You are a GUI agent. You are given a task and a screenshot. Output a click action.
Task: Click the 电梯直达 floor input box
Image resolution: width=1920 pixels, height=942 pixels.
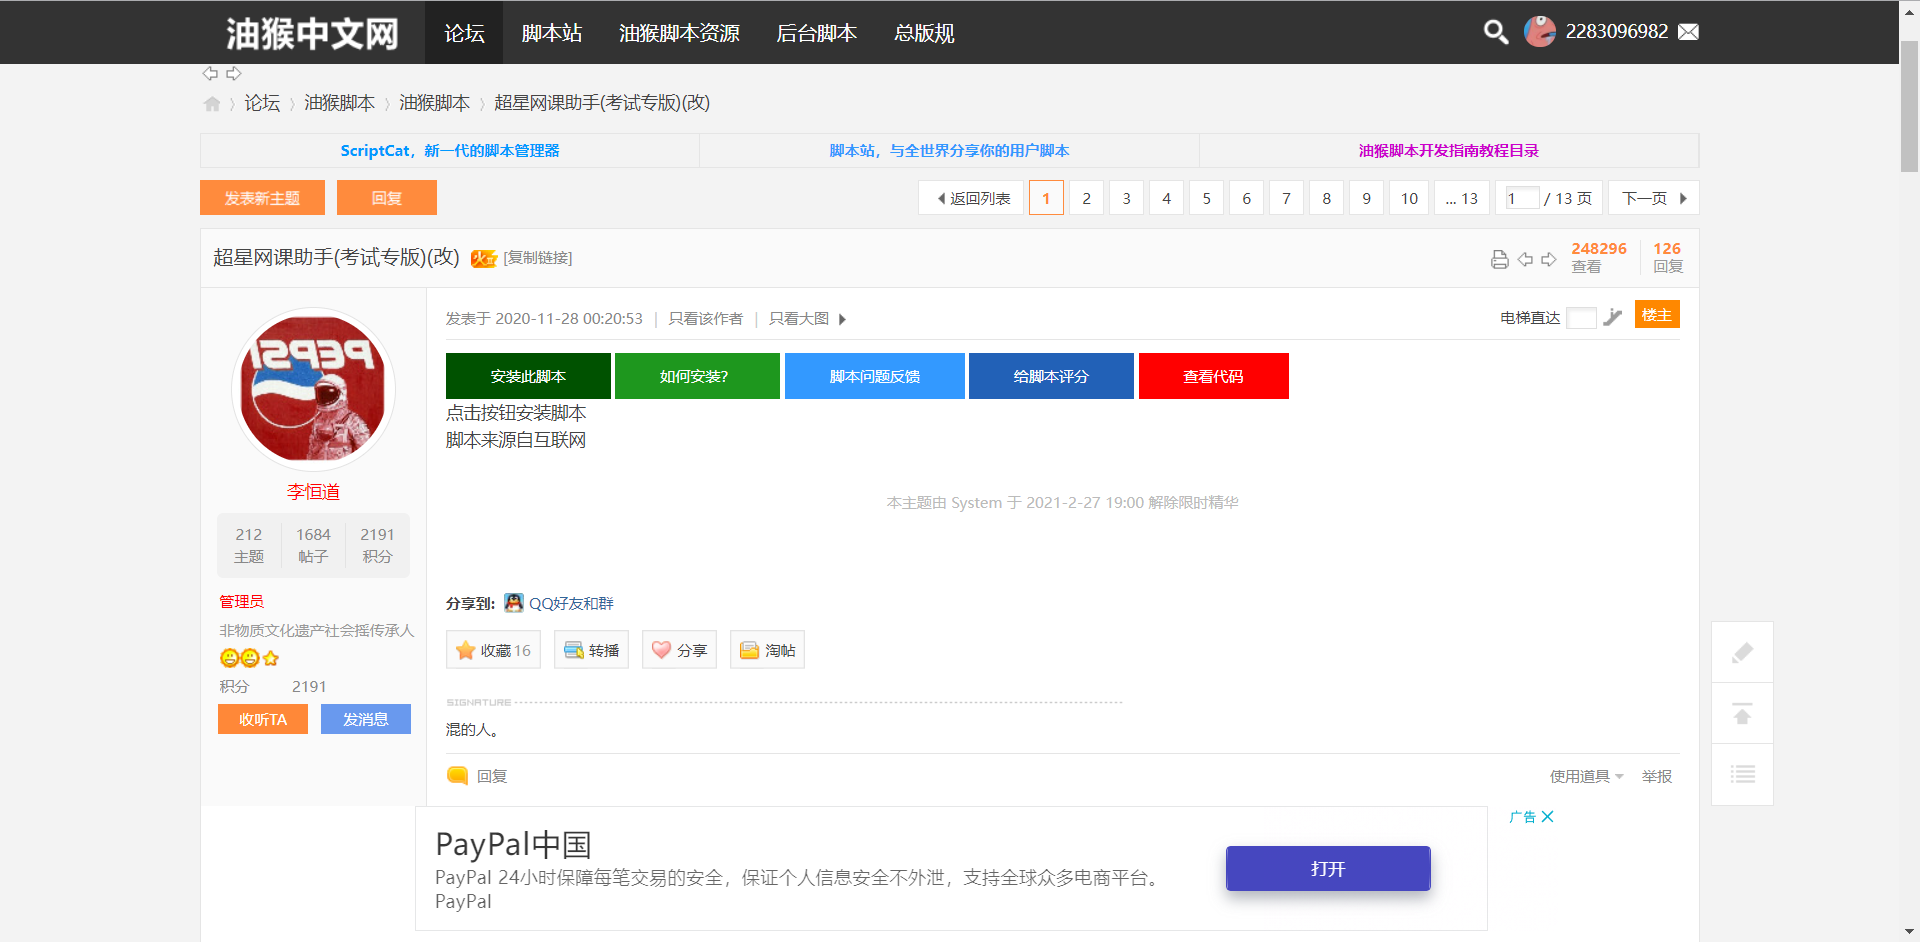coord(1581,318)
